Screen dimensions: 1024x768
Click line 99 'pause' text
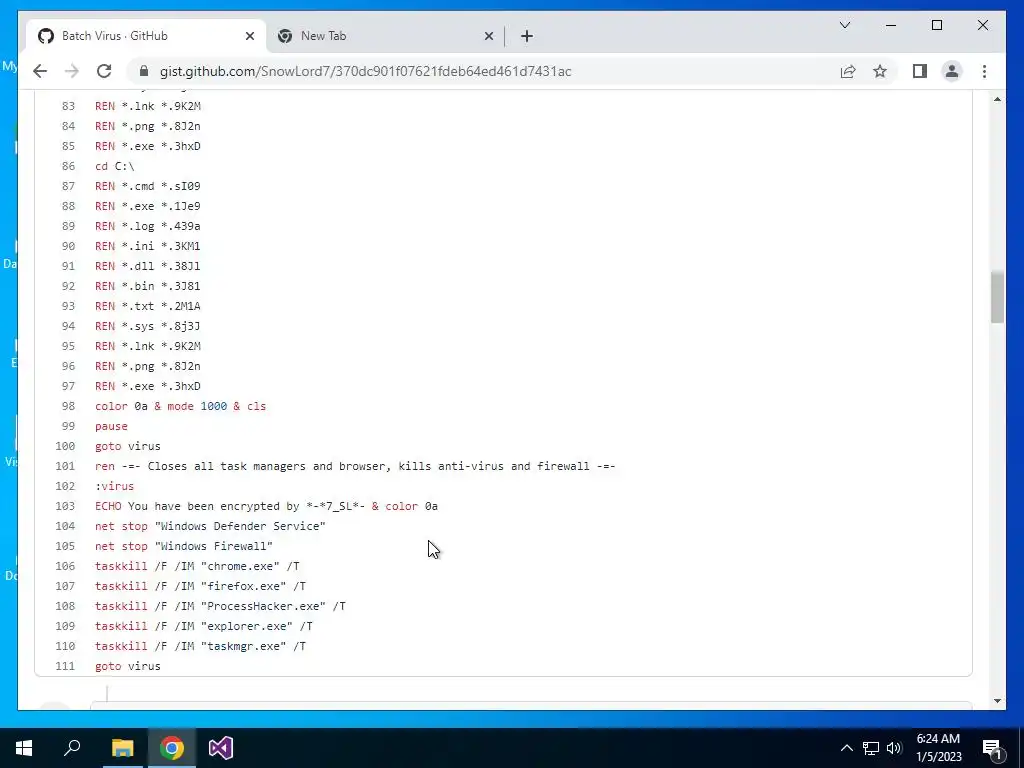pos(111,426)
